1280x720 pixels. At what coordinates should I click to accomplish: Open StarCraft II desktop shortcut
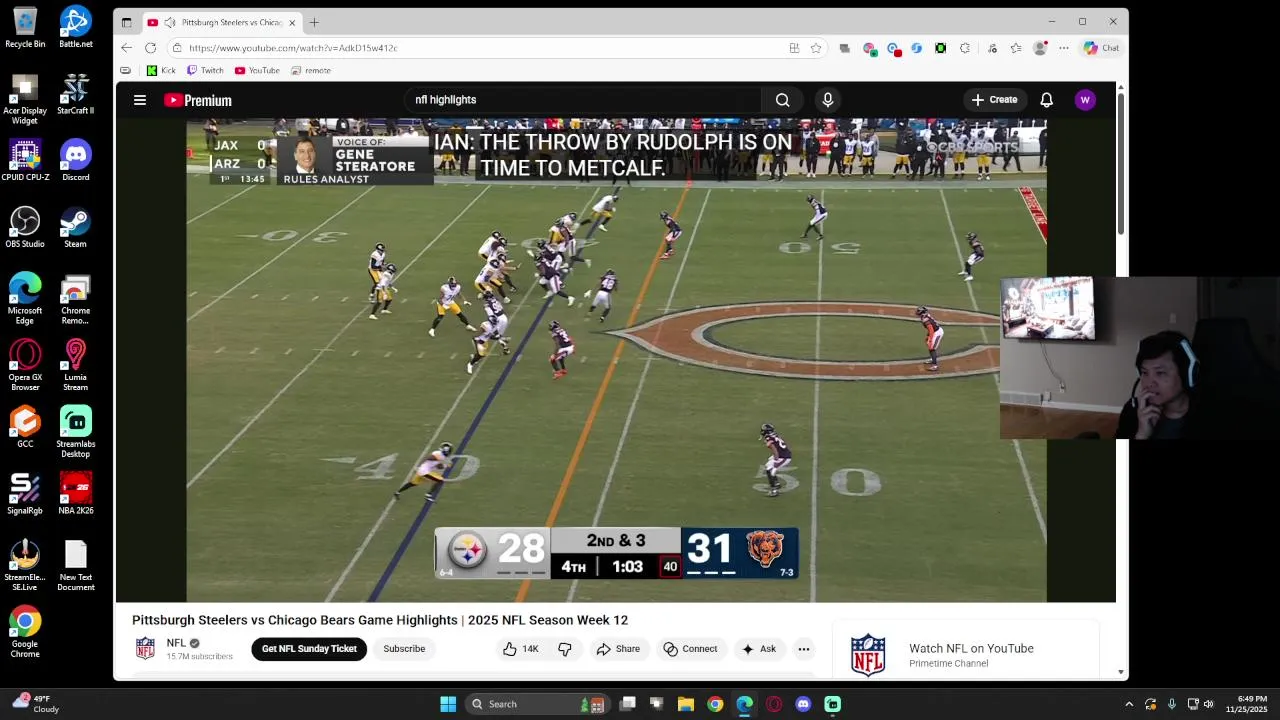75,94
